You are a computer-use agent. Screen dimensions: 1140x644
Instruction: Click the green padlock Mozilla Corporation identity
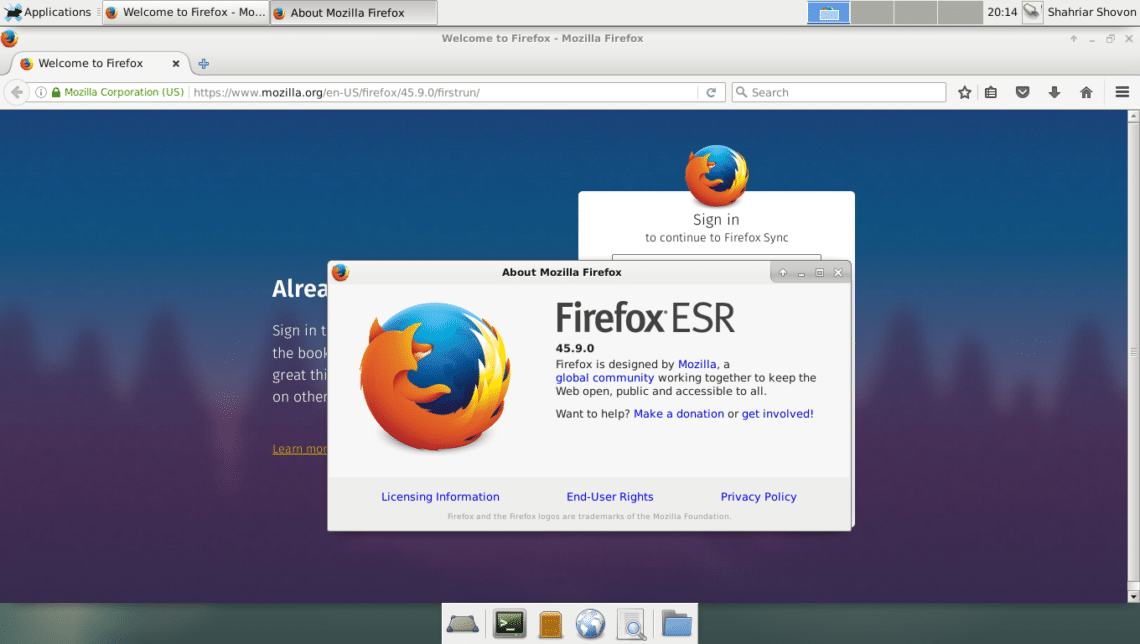(x=118, y=92)
